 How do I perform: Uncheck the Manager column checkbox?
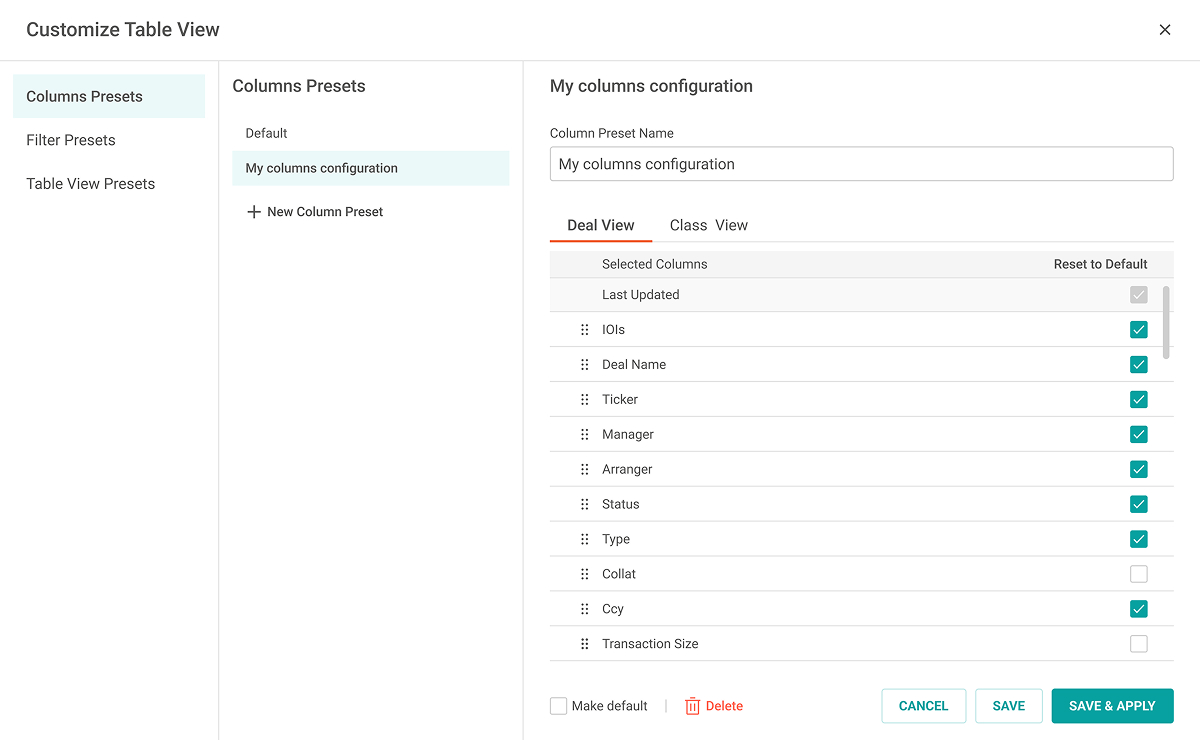tap(1138, 435)
